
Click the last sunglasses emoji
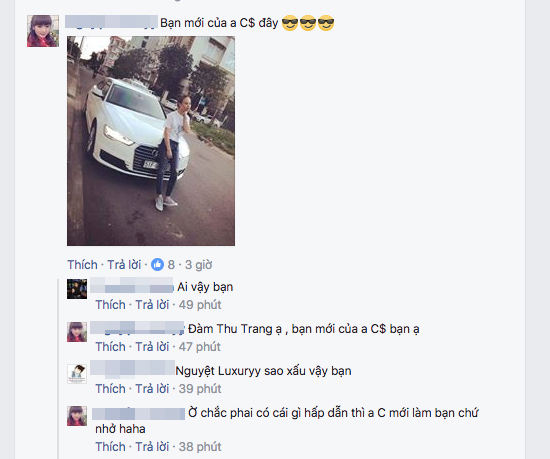click(x=326, y=23)
